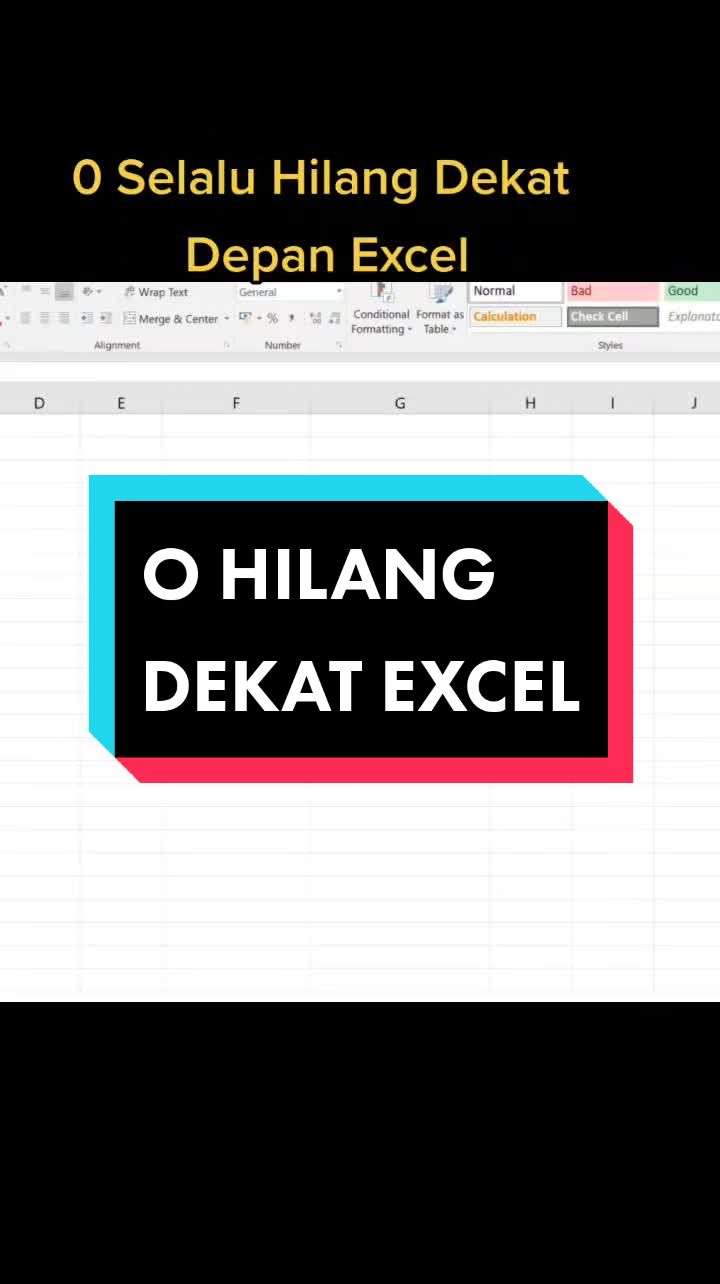
Task: Align text right in the cell
Action: coord(64,319)
